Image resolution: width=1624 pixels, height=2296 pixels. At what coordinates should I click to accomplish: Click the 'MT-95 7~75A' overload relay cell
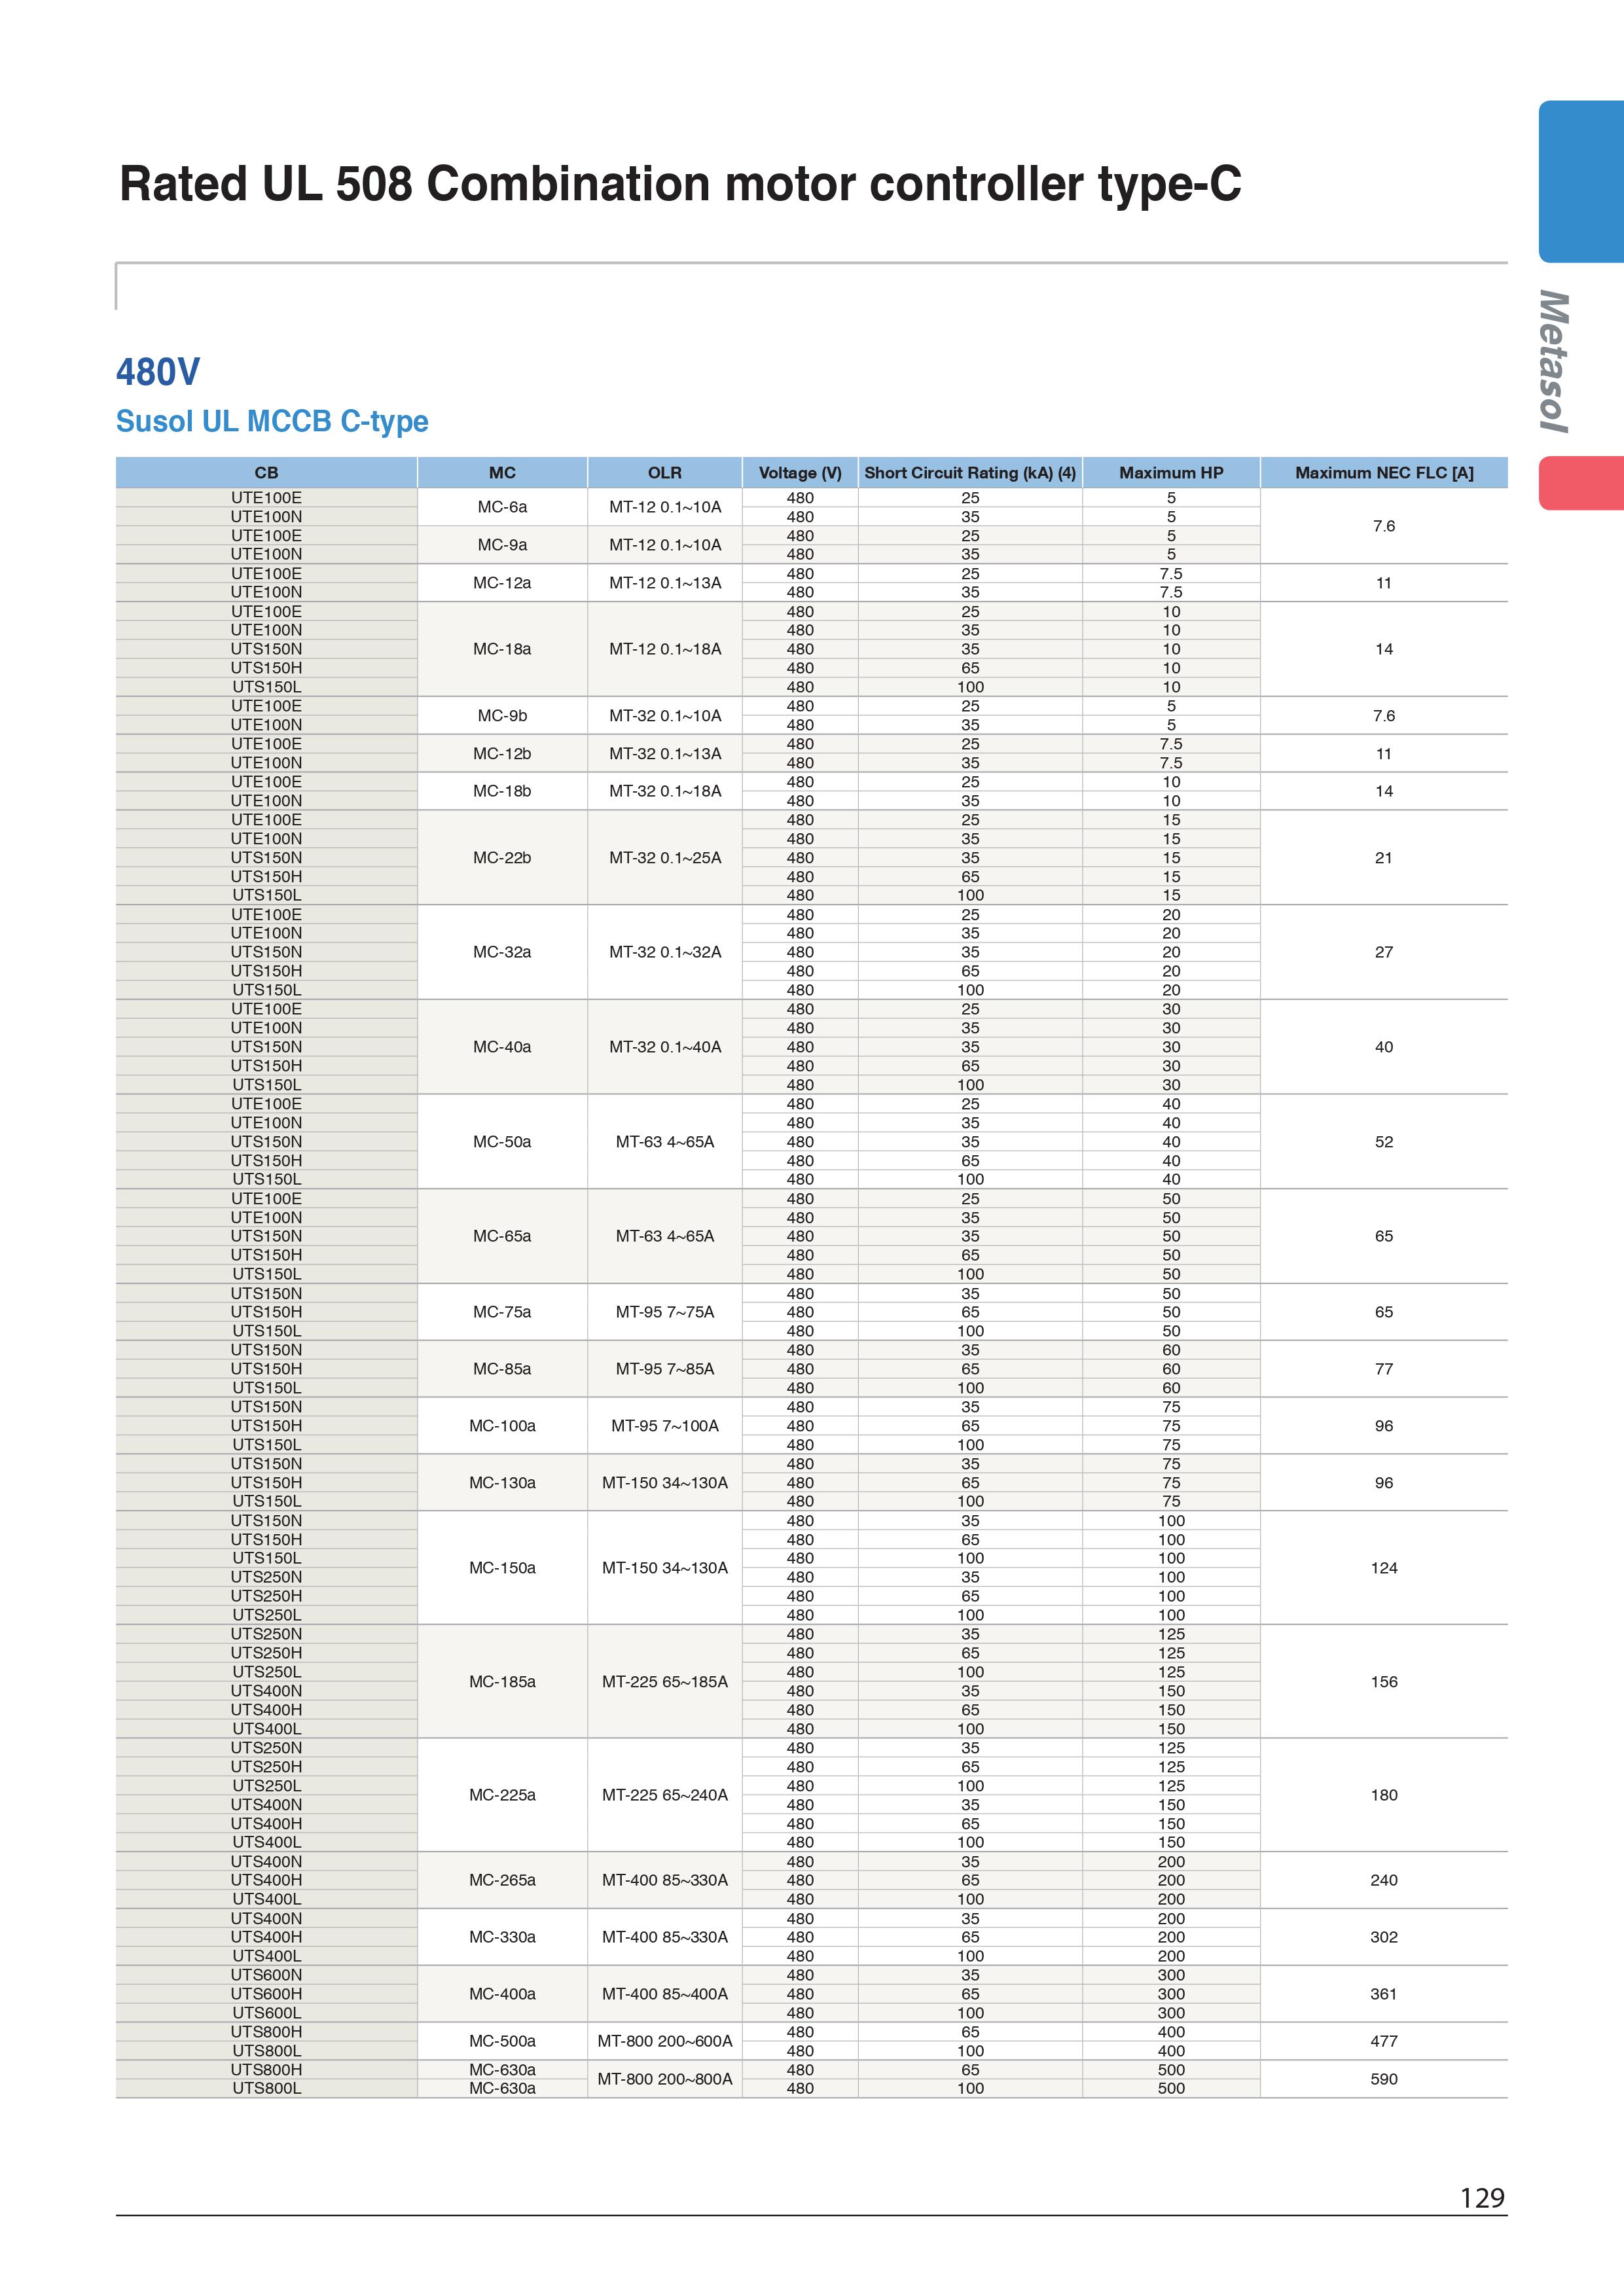665,1312
